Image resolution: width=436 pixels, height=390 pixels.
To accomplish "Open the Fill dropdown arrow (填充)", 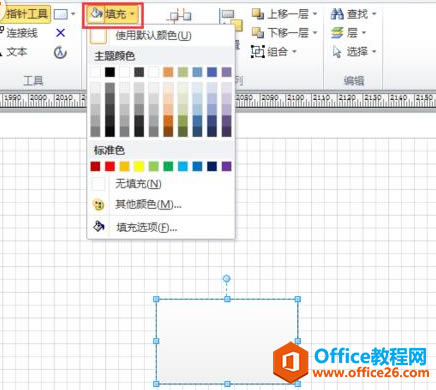I will (132, 14).
